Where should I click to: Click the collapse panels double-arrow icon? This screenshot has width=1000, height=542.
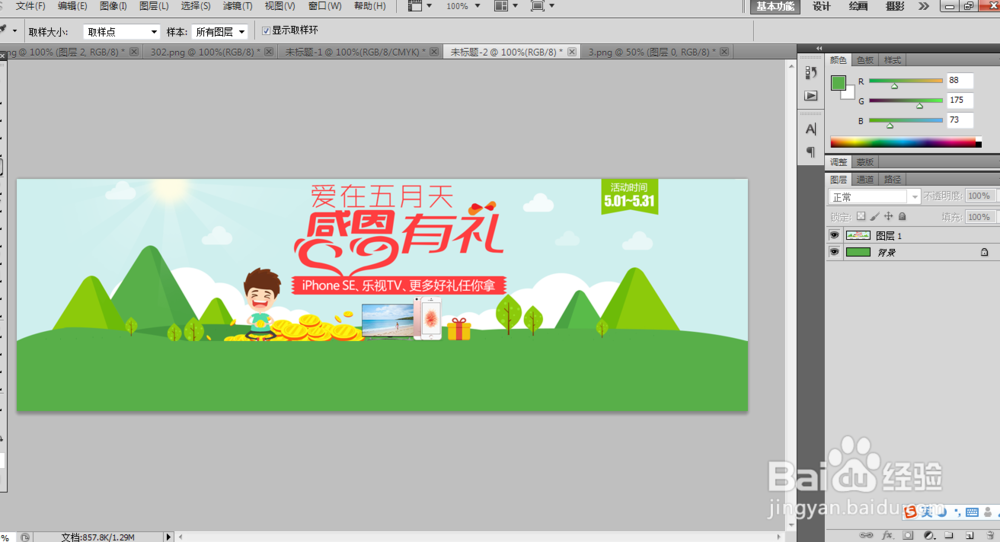(x=819, y=48)
